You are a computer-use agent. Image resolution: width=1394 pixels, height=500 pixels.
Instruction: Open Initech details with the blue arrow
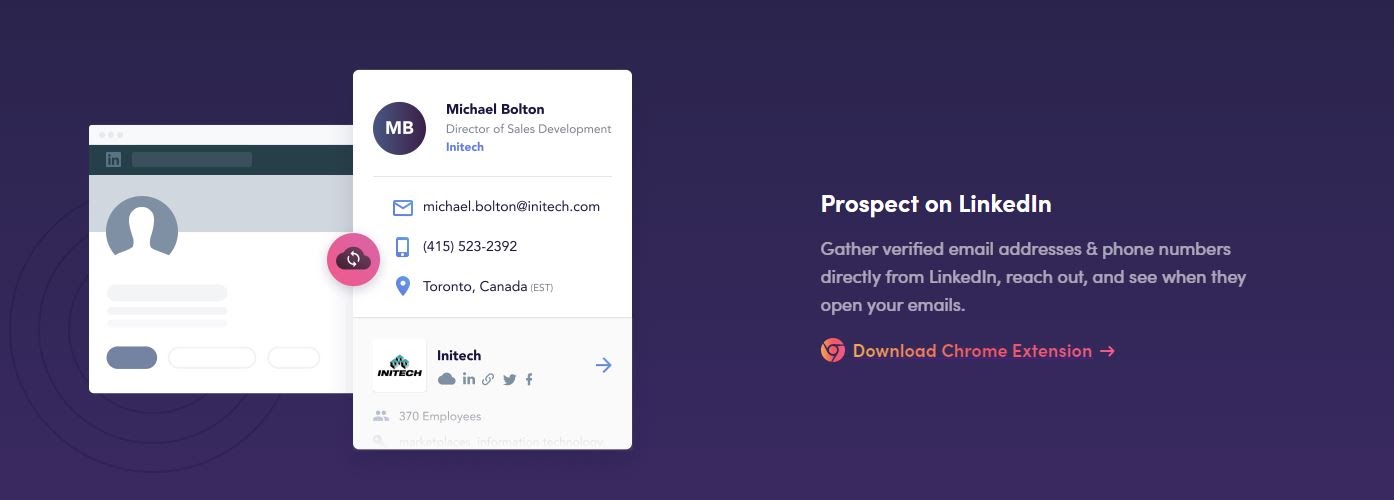tap(603, 365)
